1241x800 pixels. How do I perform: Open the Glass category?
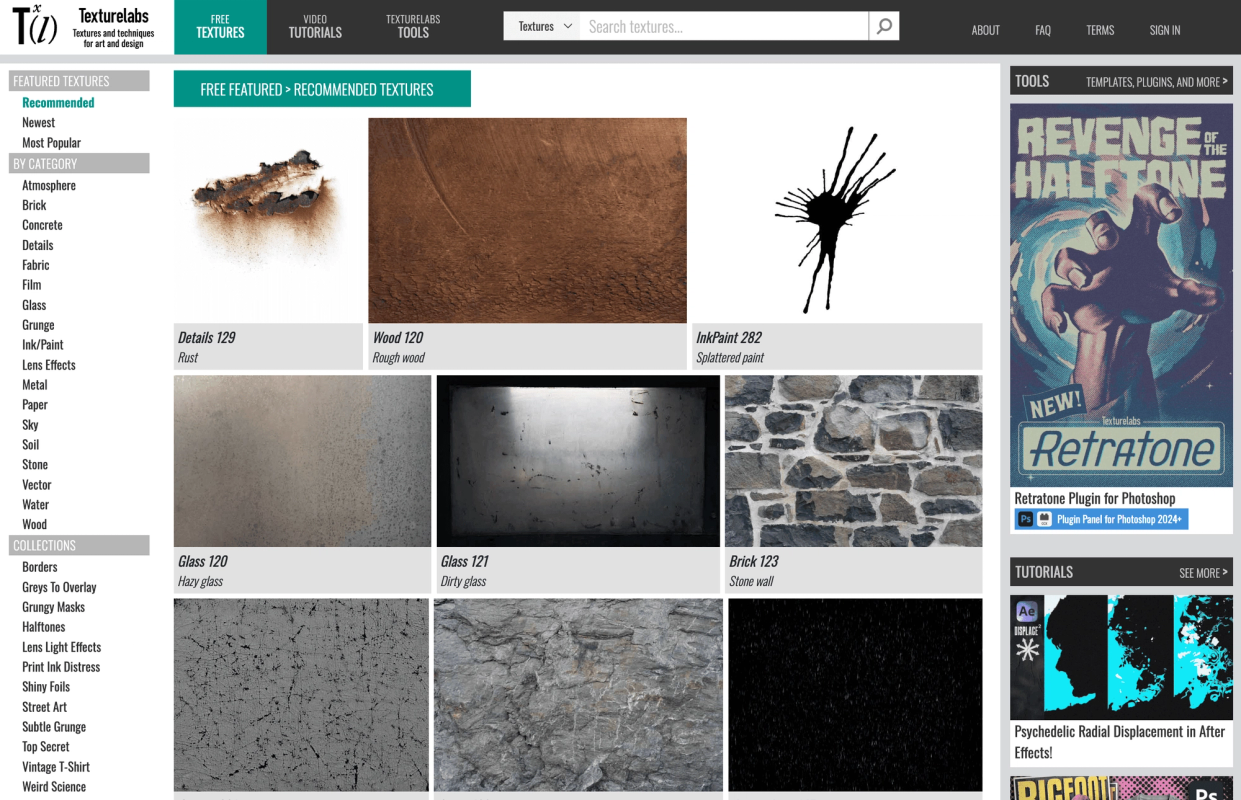pos(34,305)
